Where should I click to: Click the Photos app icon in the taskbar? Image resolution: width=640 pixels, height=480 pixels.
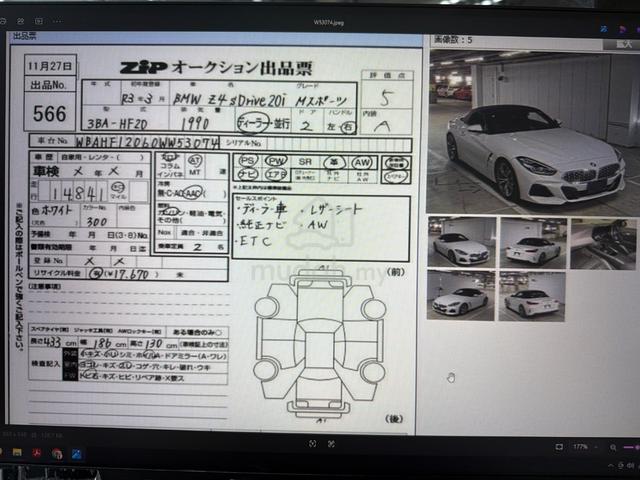[76, 454]
